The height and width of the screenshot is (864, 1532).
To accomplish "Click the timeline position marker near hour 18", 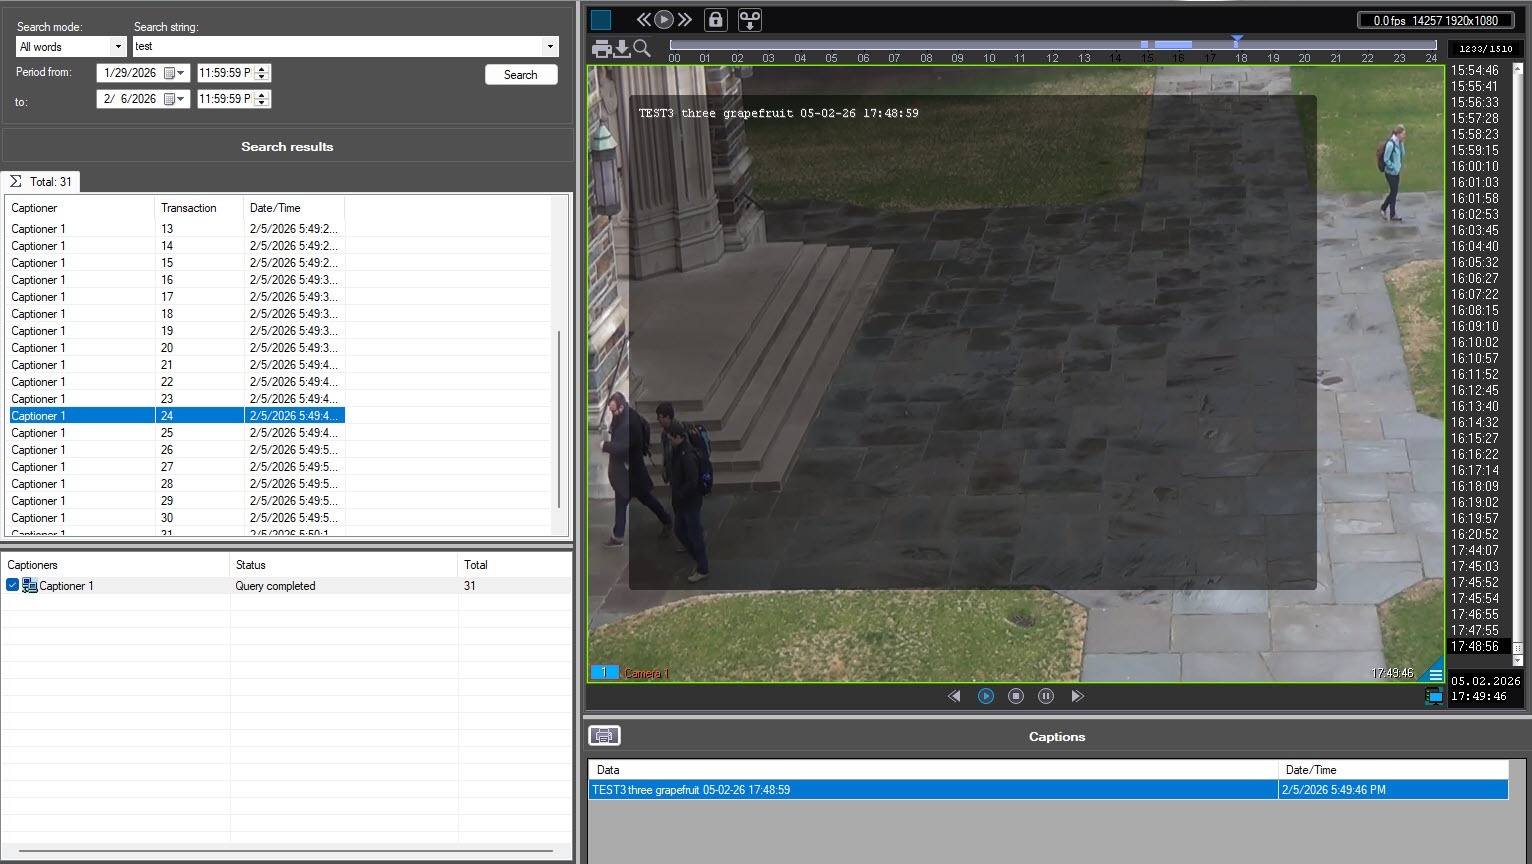I will click(1237, 42).
